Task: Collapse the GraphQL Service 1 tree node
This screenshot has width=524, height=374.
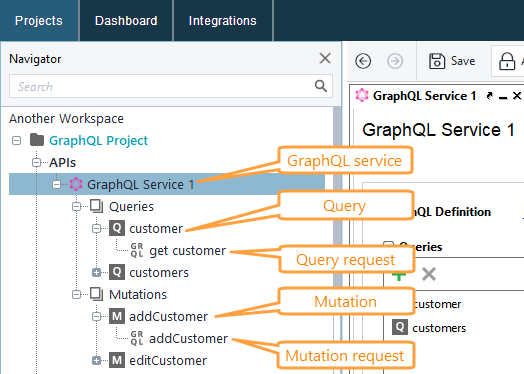Action: [56, 184]
